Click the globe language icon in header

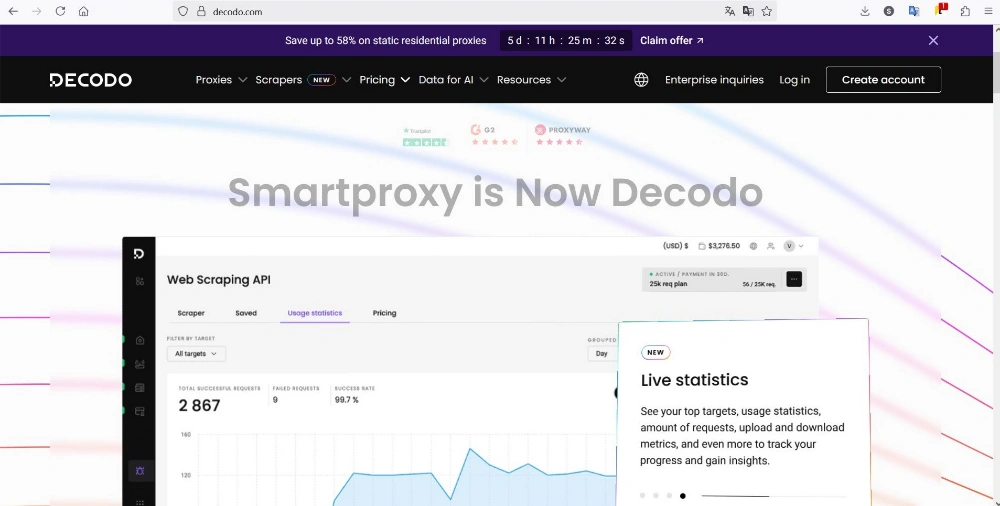coord(641,80)
